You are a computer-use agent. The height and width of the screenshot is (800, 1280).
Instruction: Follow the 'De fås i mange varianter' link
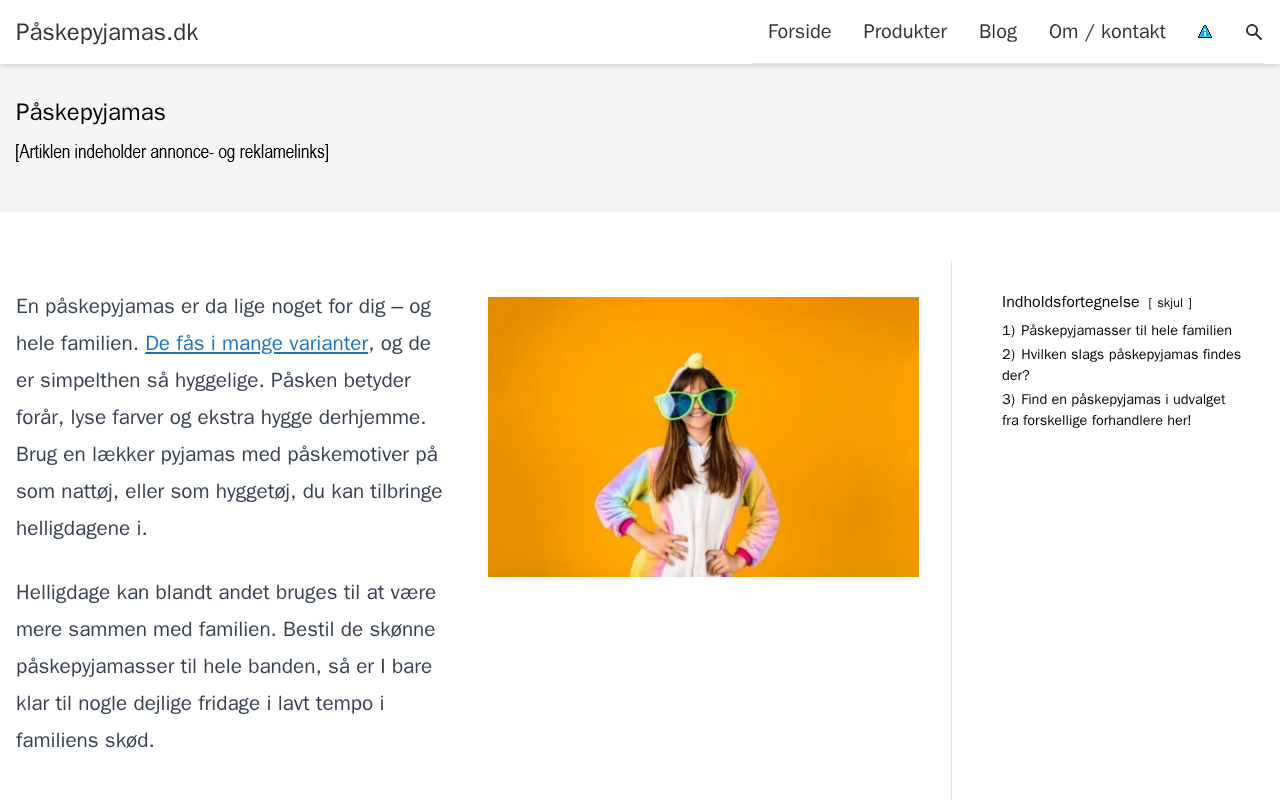click(x=256, y=343)
